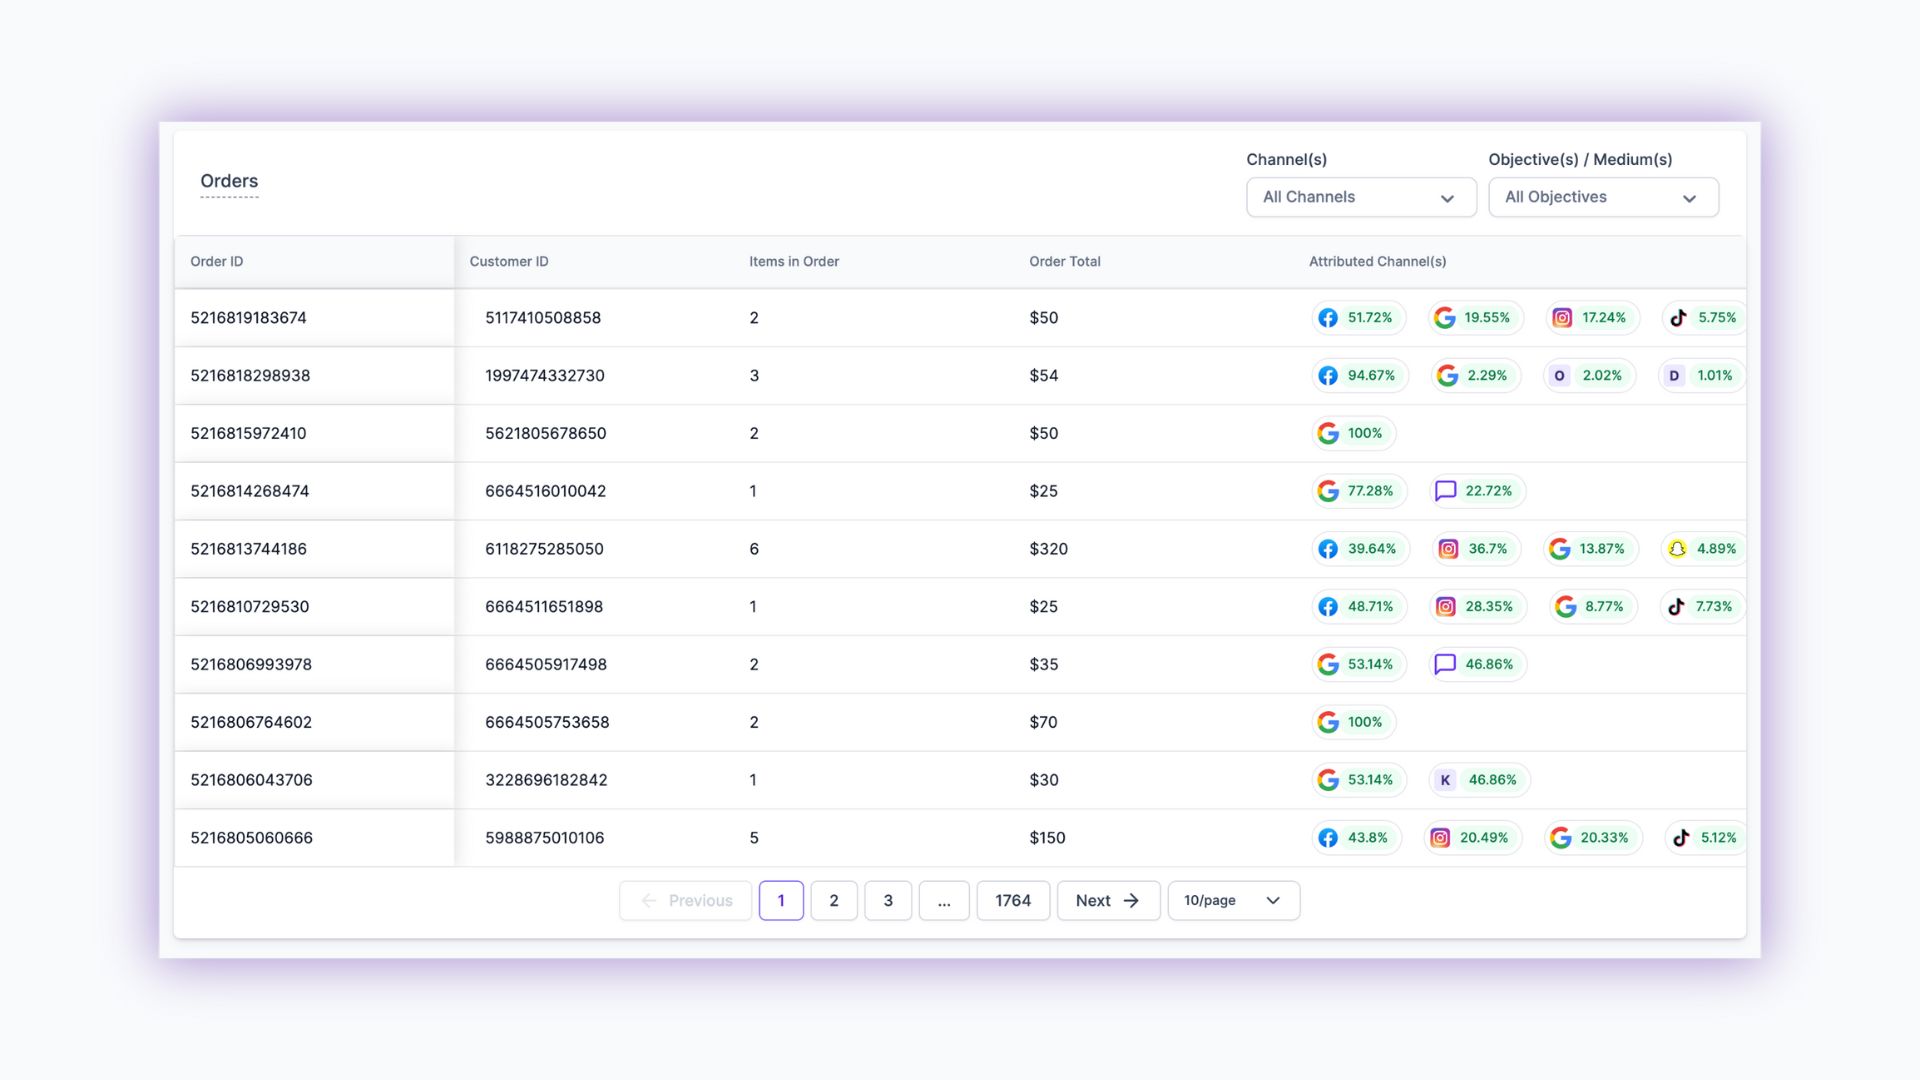
Task: Open the All Objectives dropdown
Action: (1602, 197)
